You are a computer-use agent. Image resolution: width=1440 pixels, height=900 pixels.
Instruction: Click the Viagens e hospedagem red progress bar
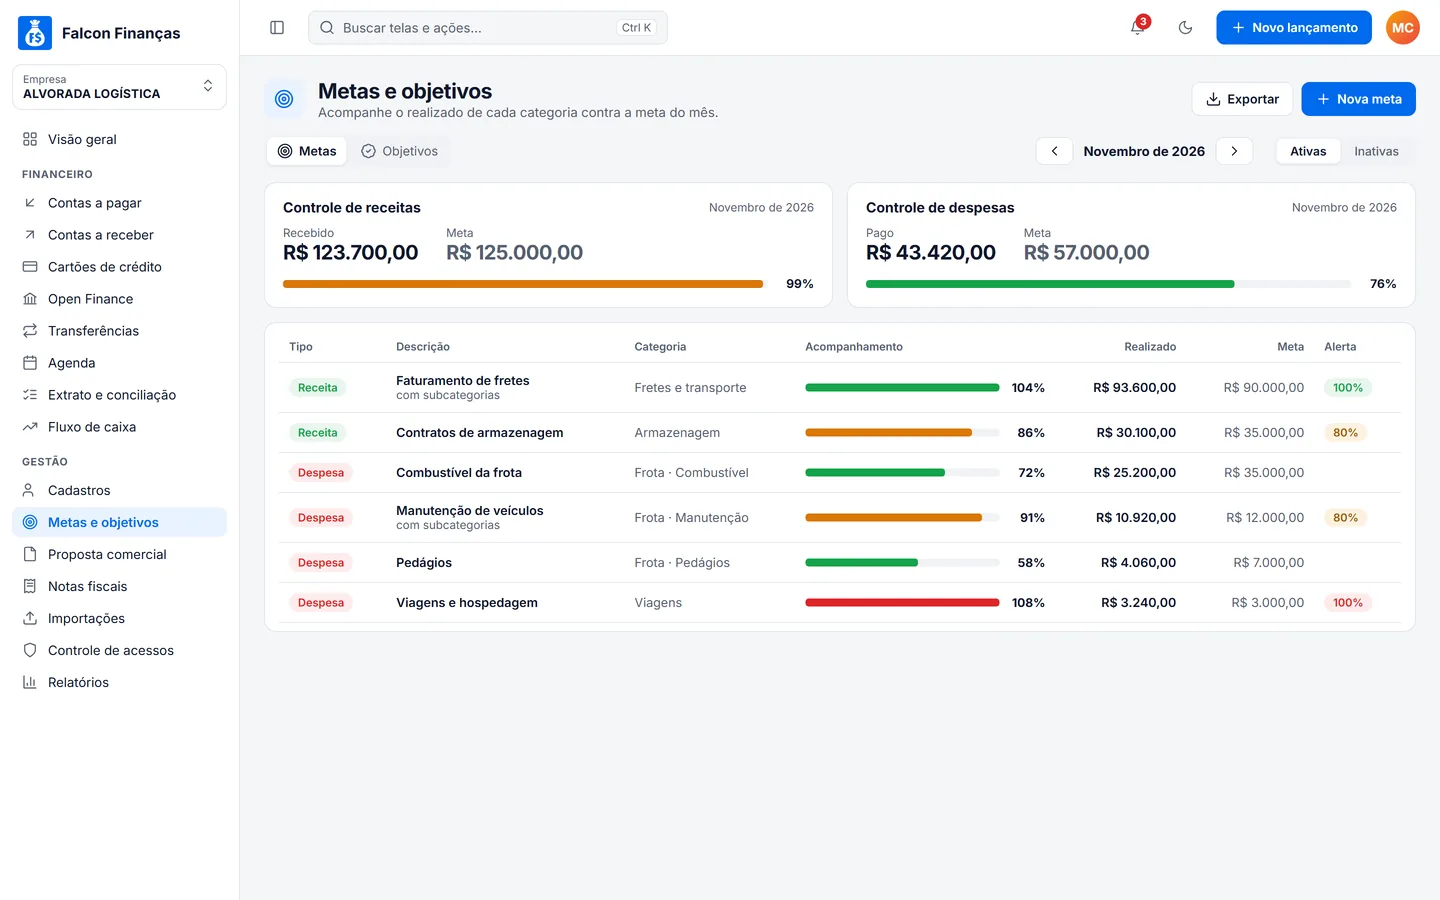[x=902, y=603]
